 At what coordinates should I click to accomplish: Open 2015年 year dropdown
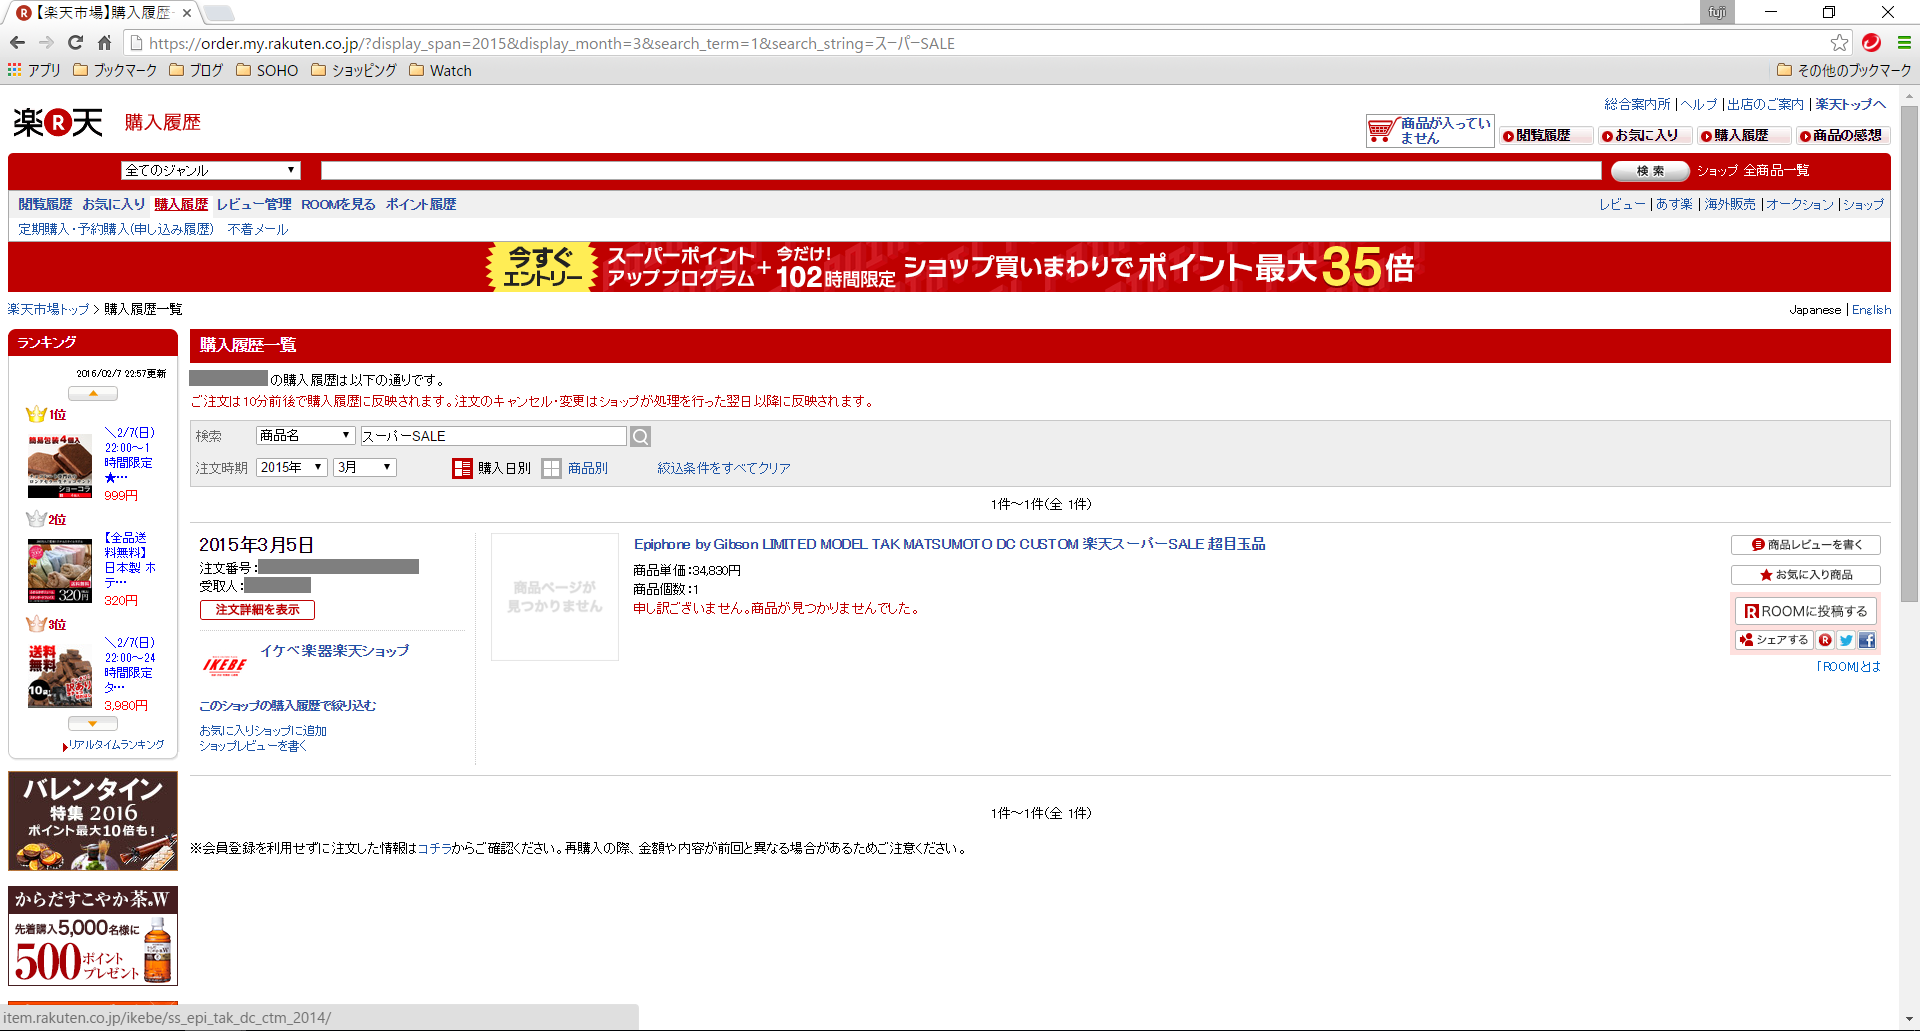point(292,467)
